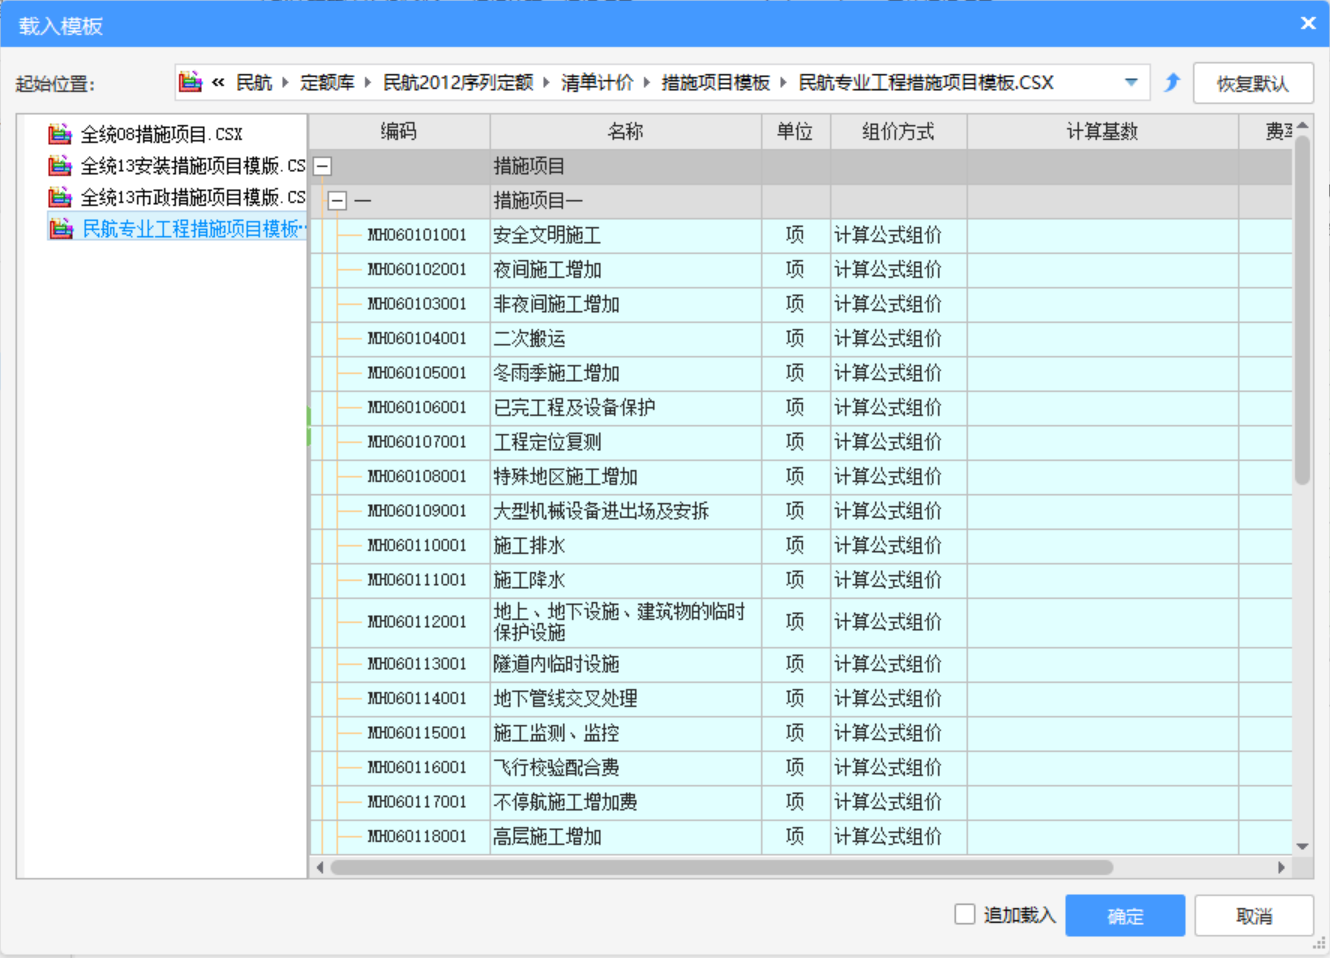Close the 载入模板 dialog
Image resolution: width=1330 pixels, height=958 pixels.
[1307, 23]
